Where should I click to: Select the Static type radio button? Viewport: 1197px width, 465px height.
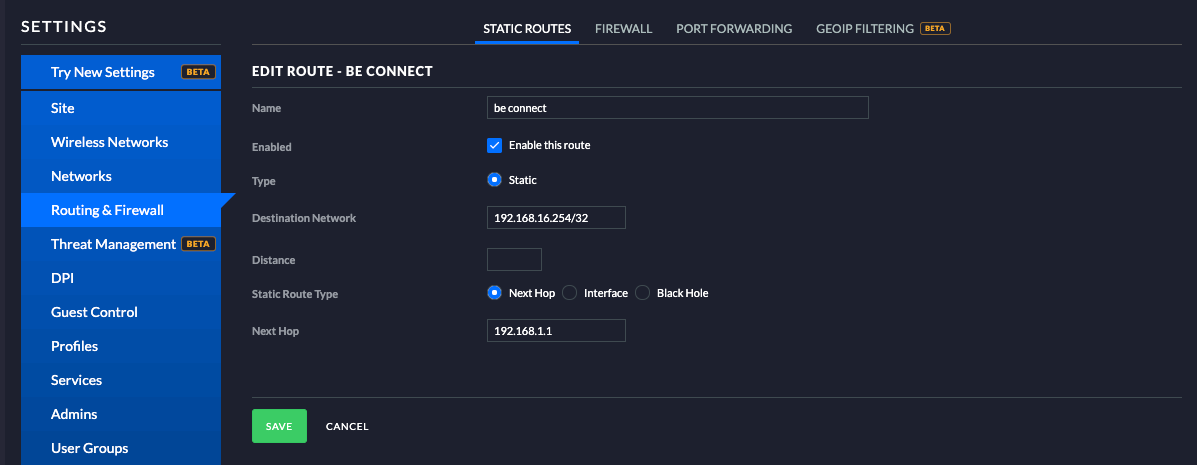pyautogui.click(x=494, y=180)
